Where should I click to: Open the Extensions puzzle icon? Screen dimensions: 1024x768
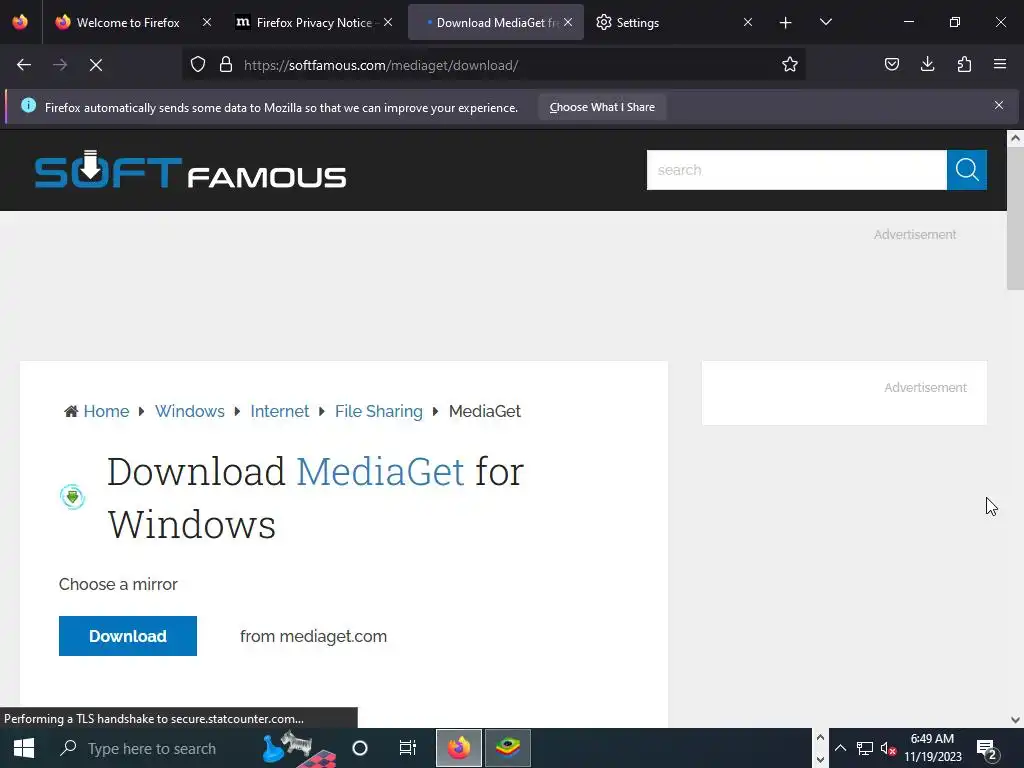point(964,65)
